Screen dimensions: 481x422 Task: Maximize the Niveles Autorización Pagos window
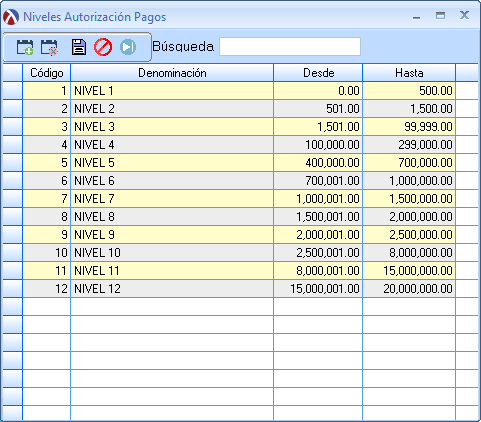click(x=440, y=15)
